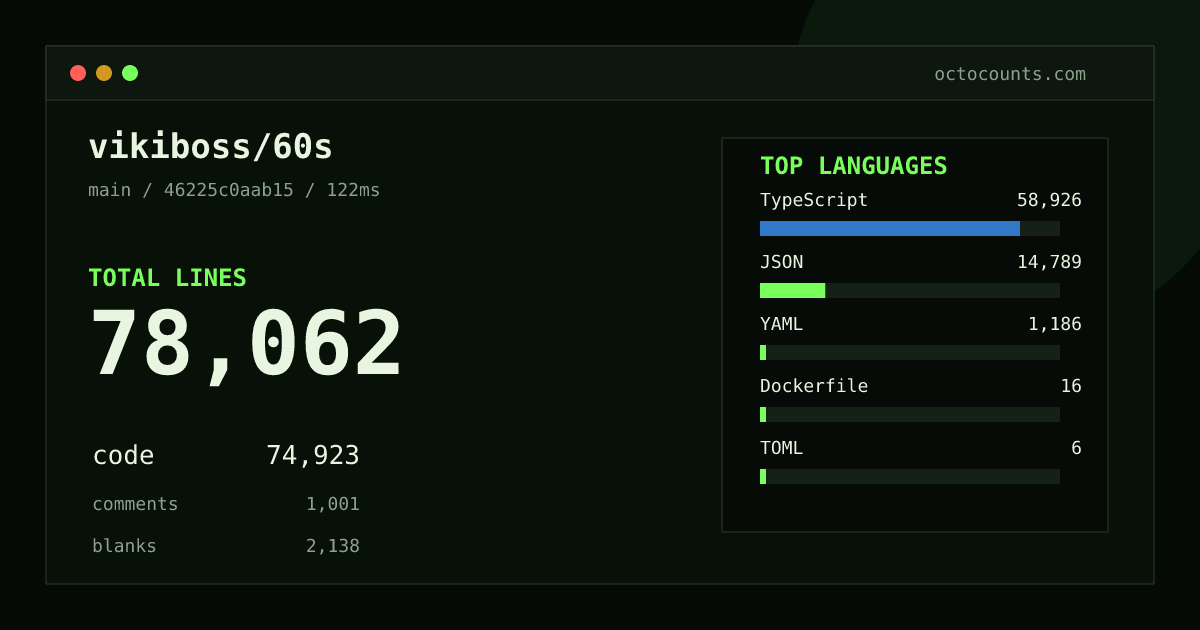The width and height of the screenshot is (1200, 630).
Task: Click the main / 46225c0aab15 / 122ms line
Action: [x=234, y=190]
